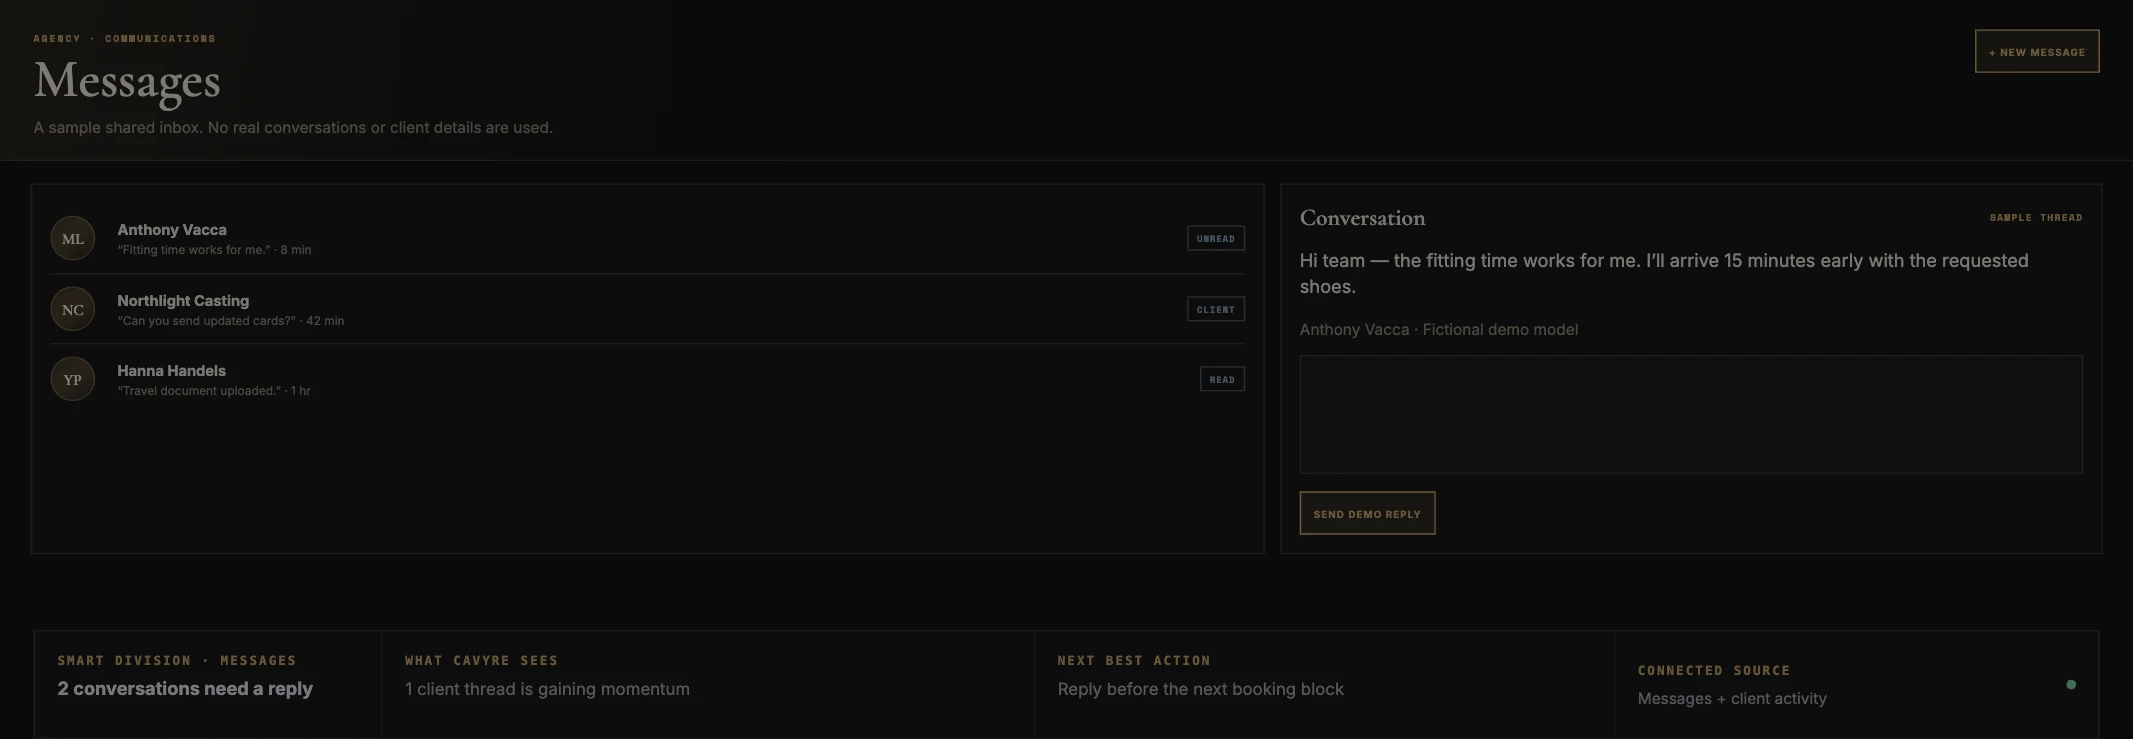Click the What Cavyre Sees label
Viewport: 2133px width, 739px height.
[x=482, y=661]
